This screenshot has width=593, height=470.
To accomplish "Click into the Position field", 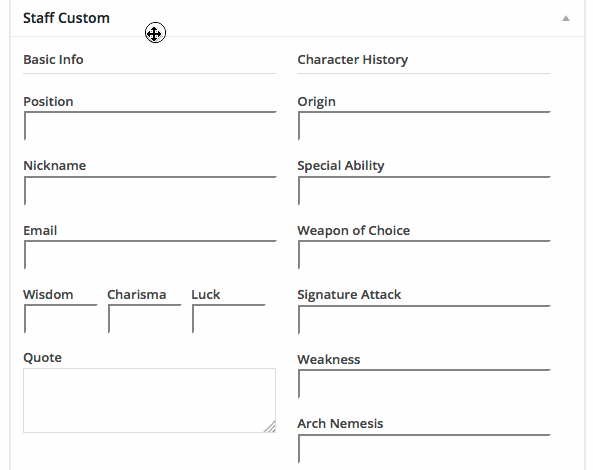I will click(150, 126).
